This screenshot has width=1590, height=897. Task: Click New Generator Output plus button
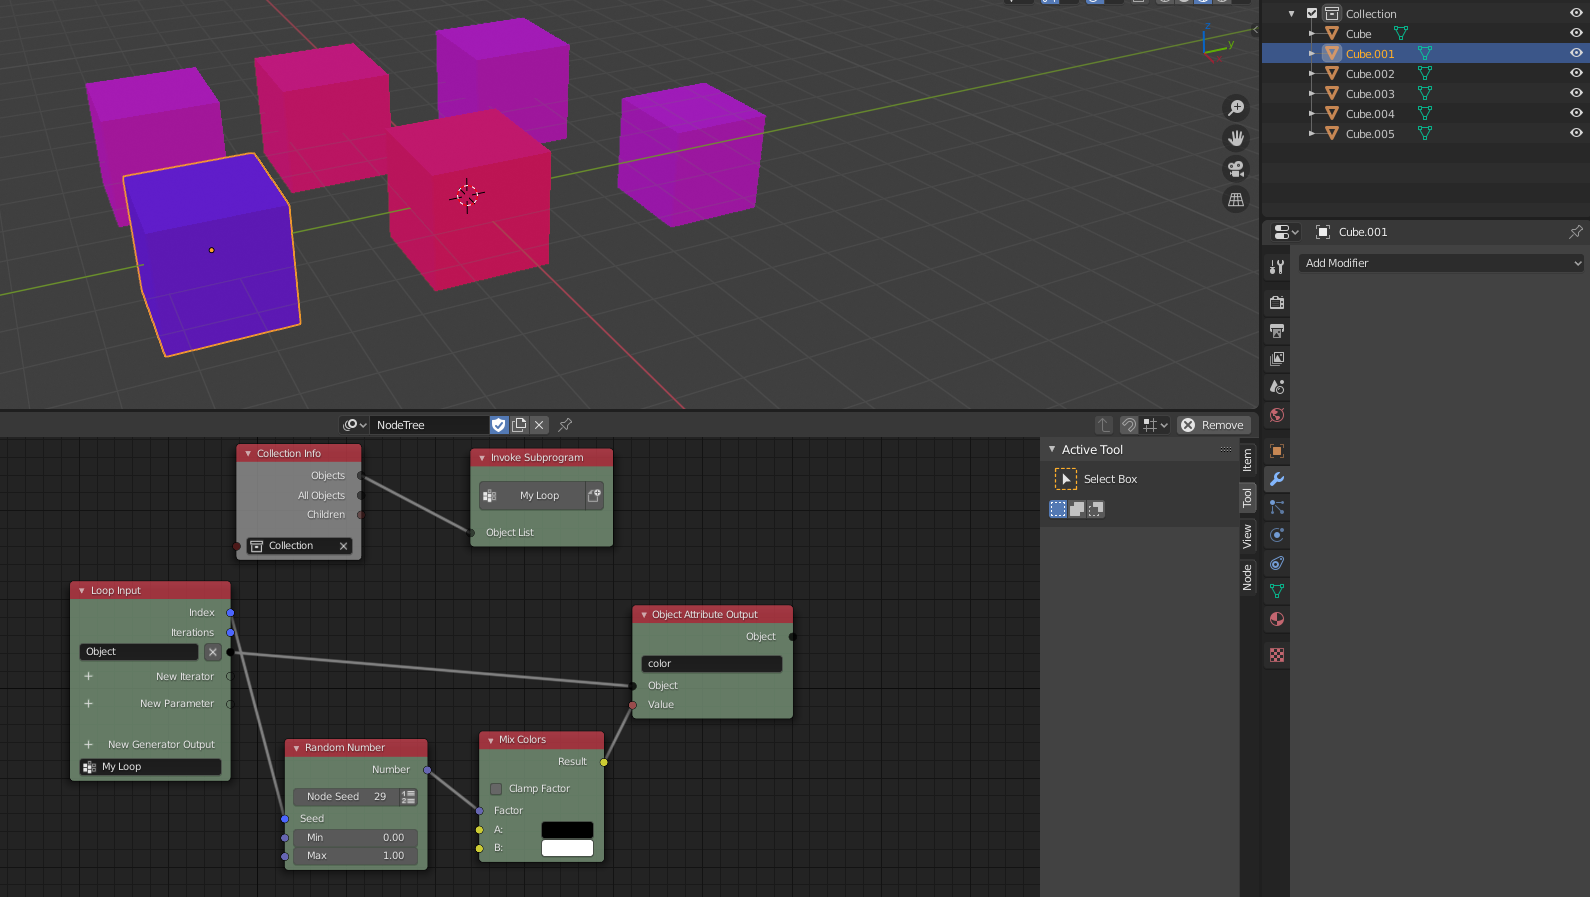click(88, 745)
